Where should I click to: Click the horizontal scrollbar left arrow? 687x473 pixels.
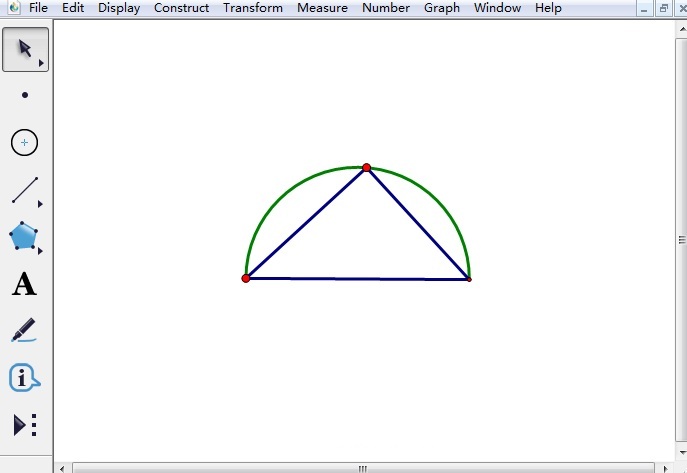pos(62,469)
